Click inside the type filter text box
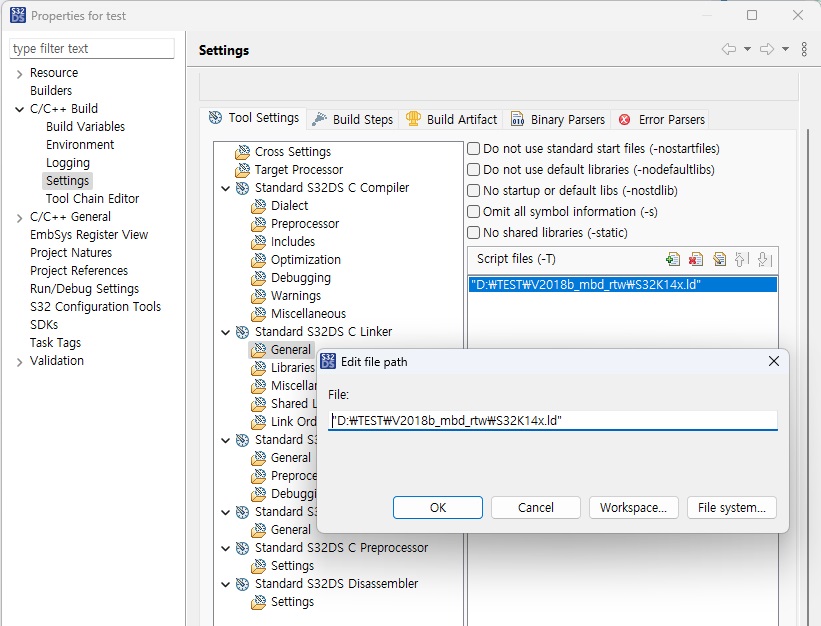Image resolution: width=821 pixels, height=626 pixels. pyautogui.click(x=90, y=48)
